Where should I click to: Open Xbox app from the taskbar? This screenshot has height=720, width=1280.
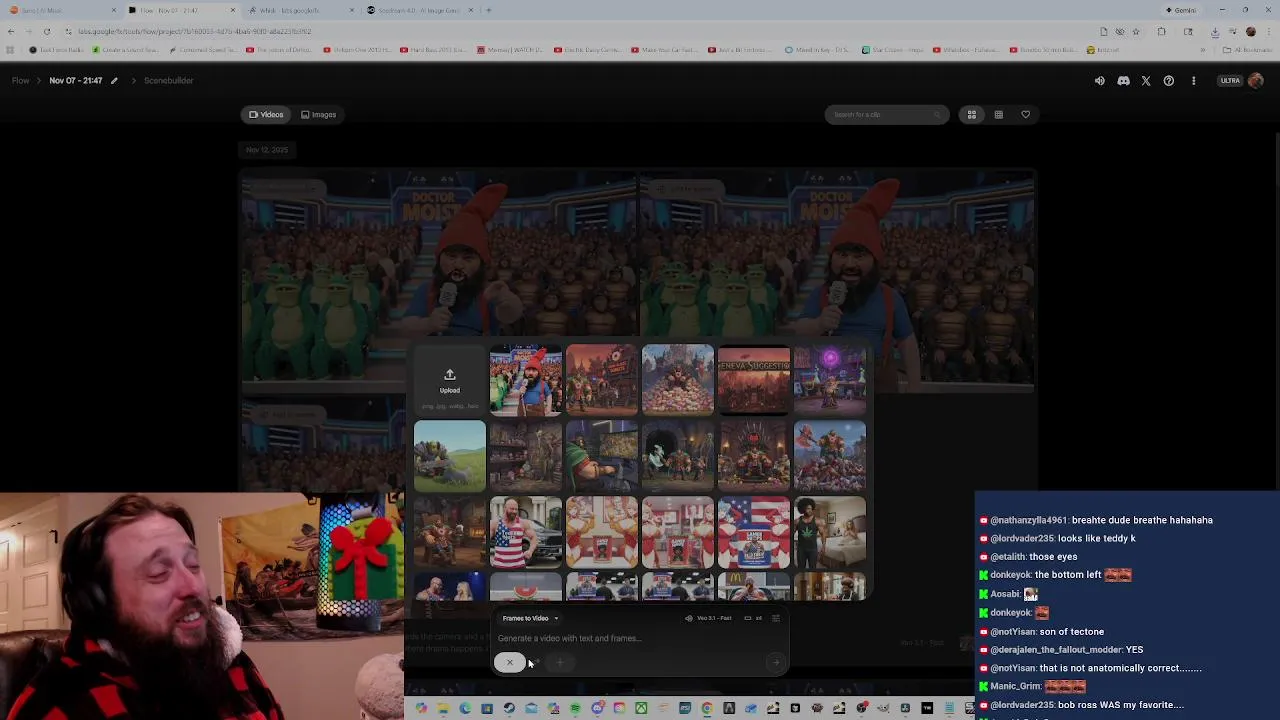[x=641, y=709]
